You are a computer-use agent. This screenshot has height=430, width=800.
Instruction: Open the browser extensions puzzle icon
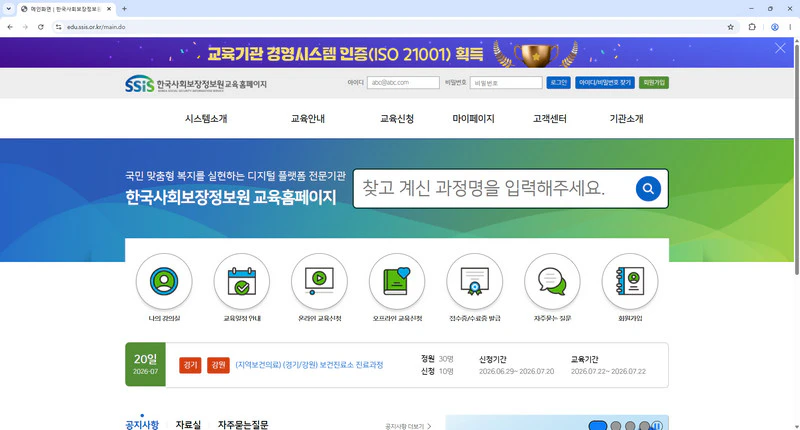[x=752, y=27]
